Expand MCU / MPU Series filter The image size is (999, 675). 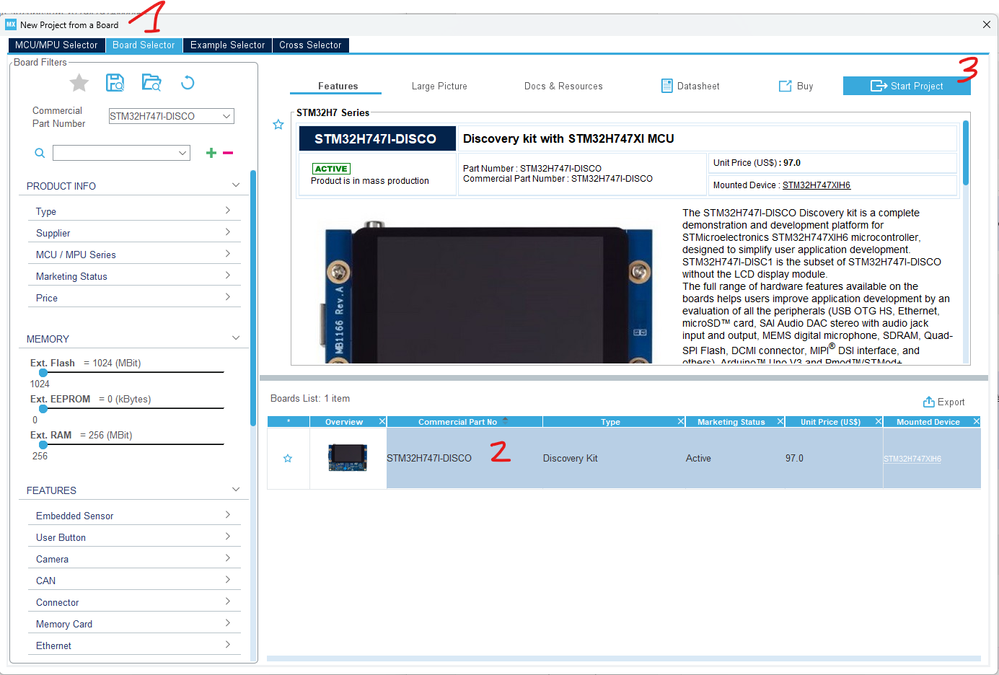[134, 254]
